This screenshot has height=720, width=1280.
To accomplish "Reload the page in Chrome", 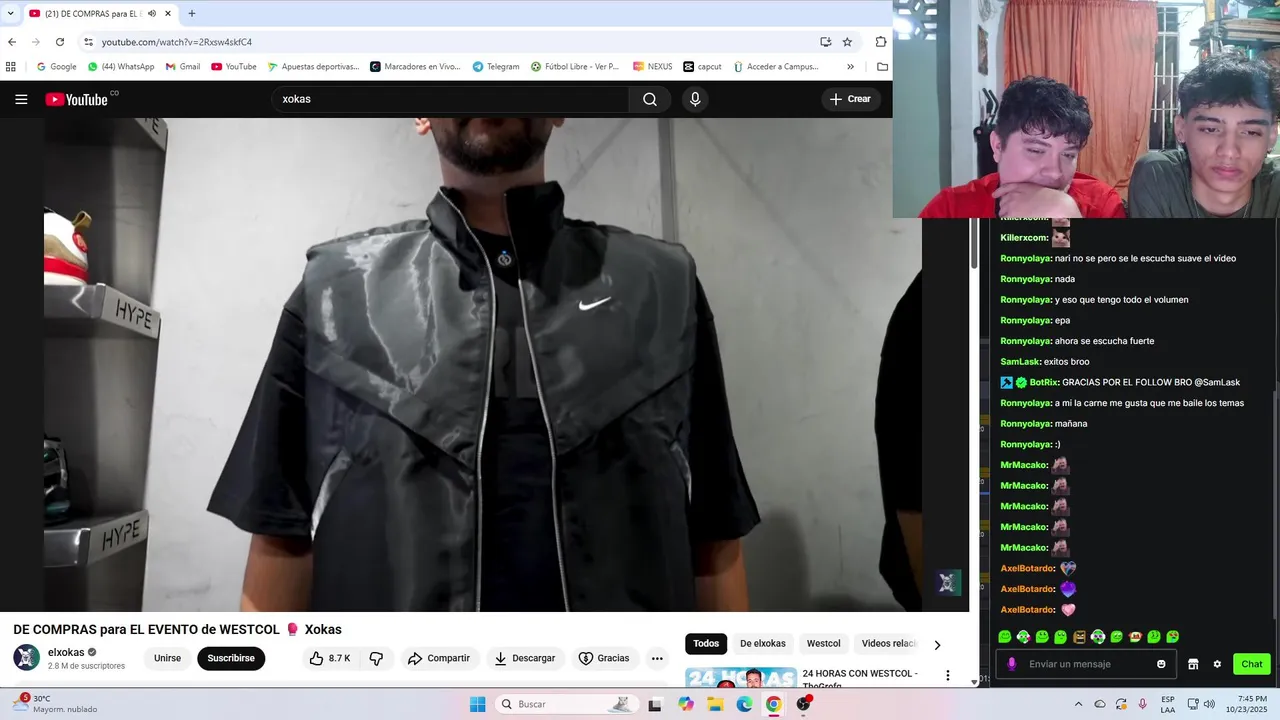I will coord(60,42).
